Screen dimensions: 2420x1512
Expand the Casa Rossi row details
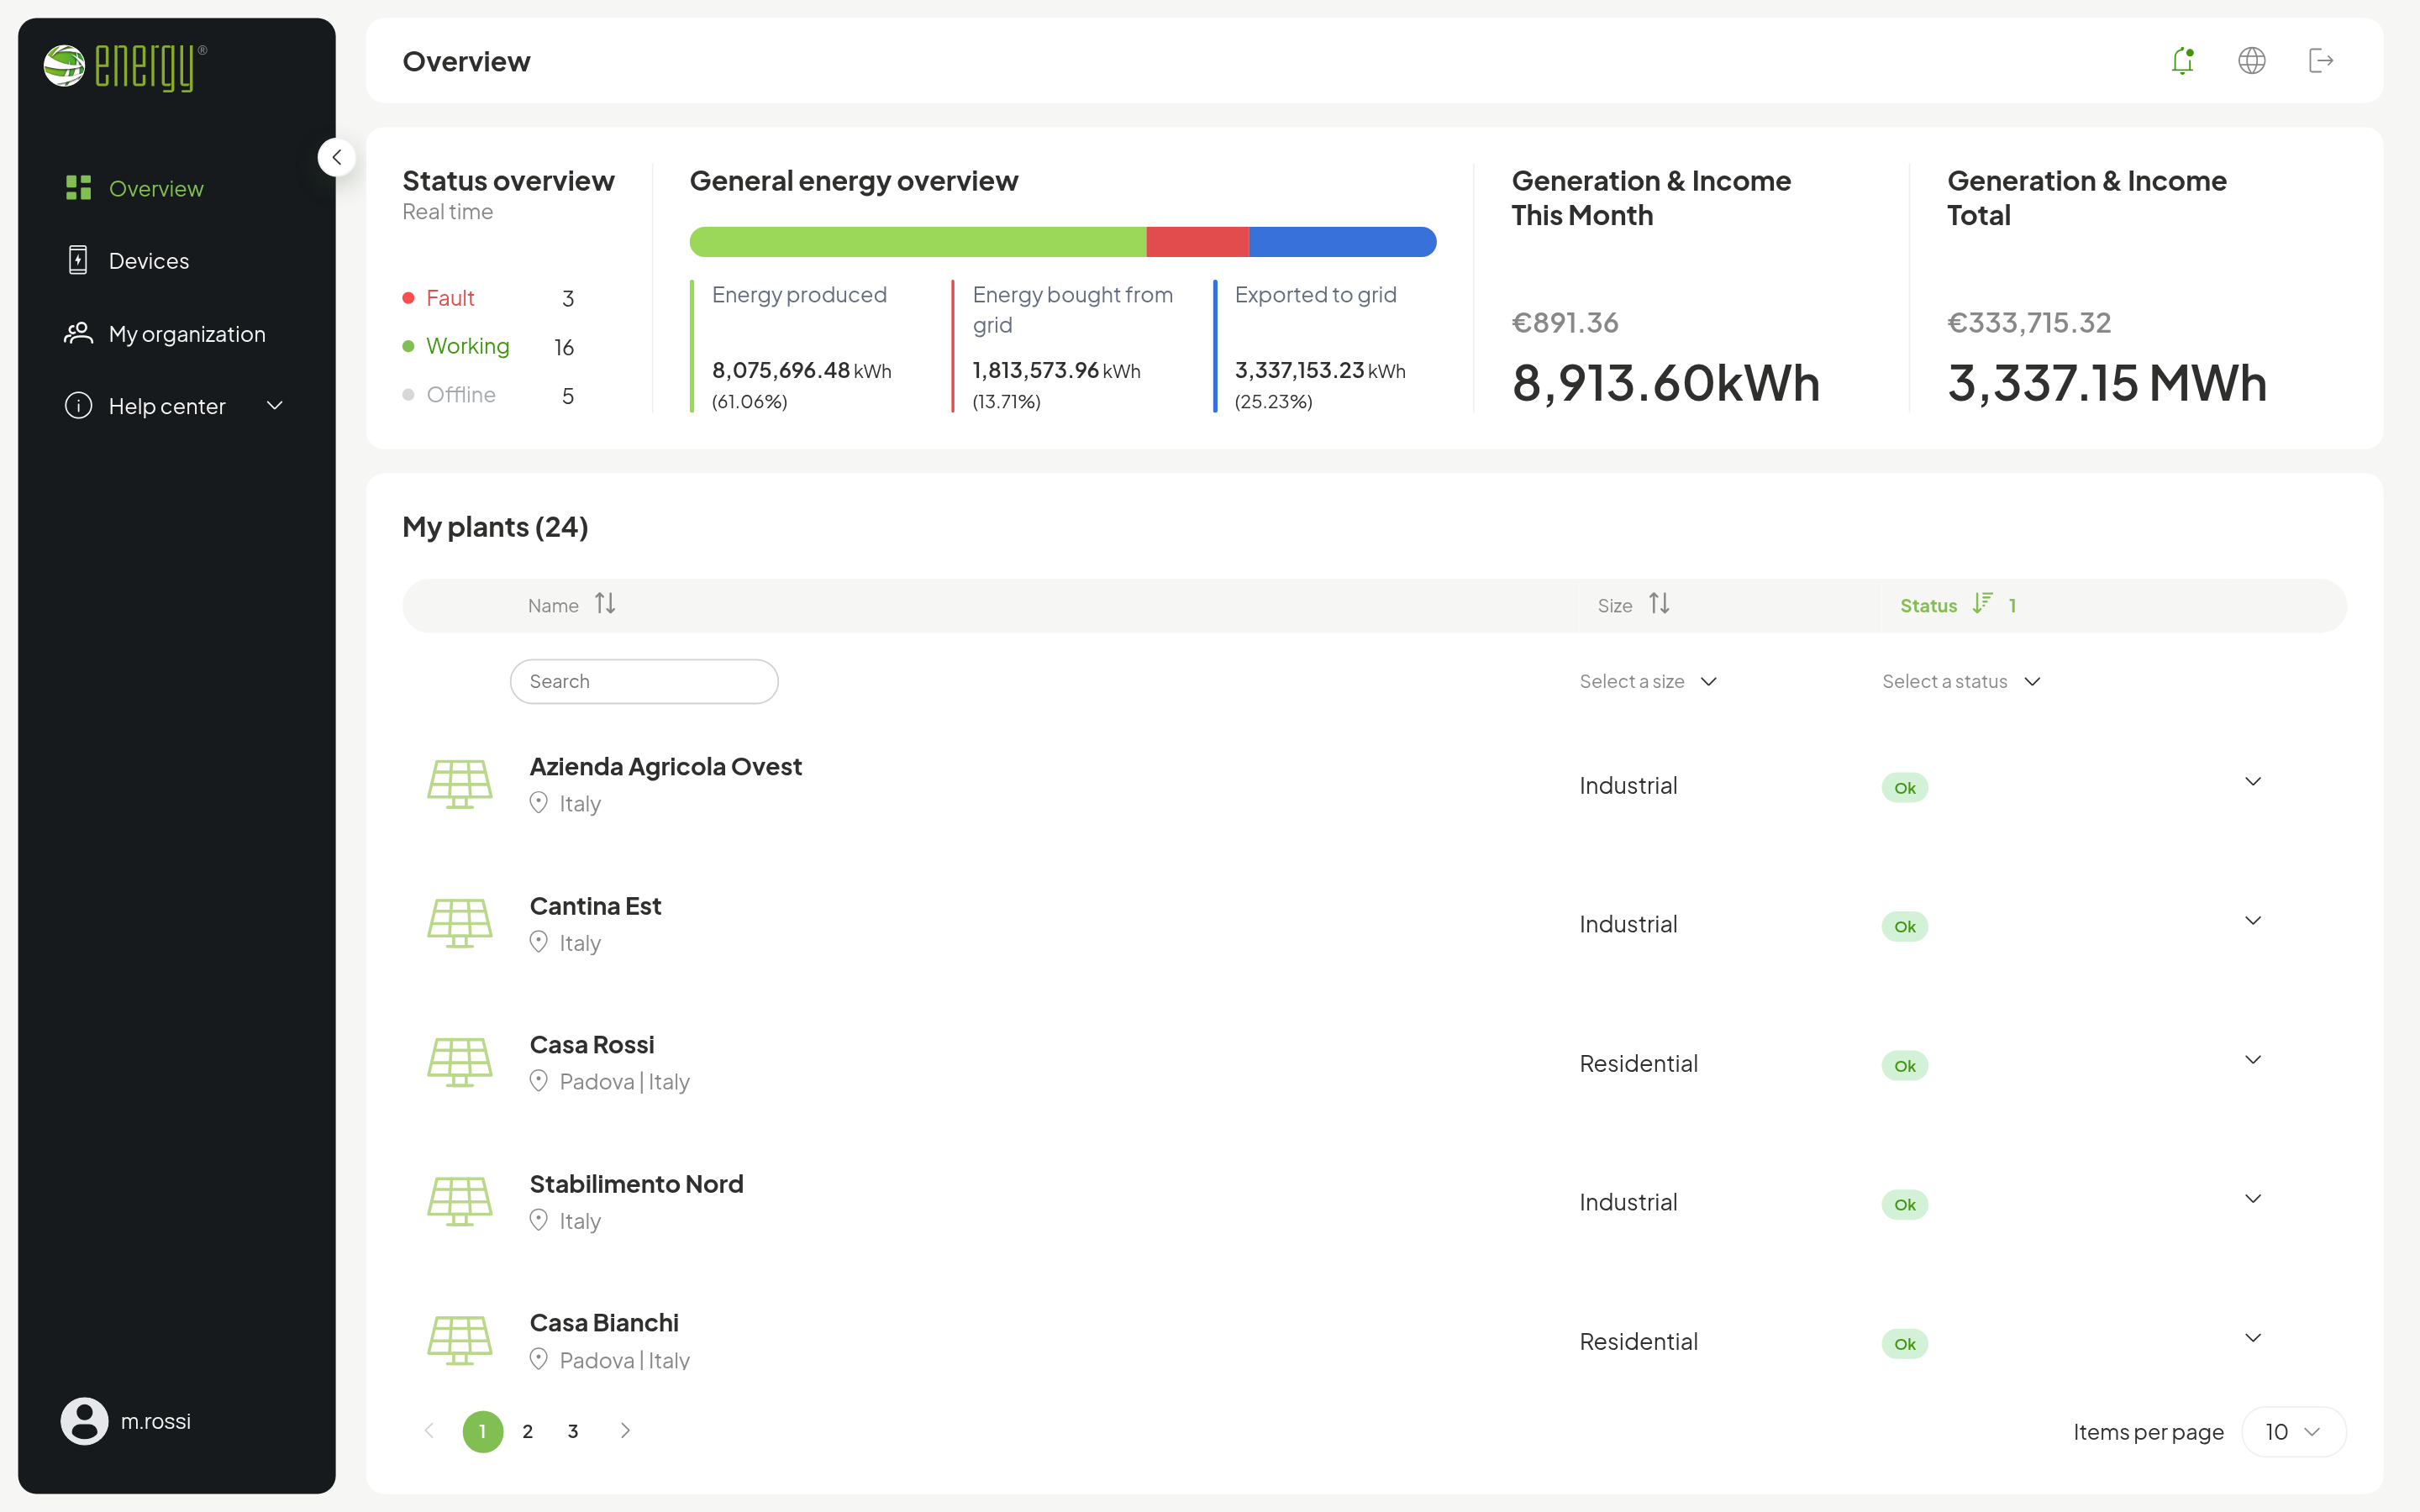point(2253,1060)
